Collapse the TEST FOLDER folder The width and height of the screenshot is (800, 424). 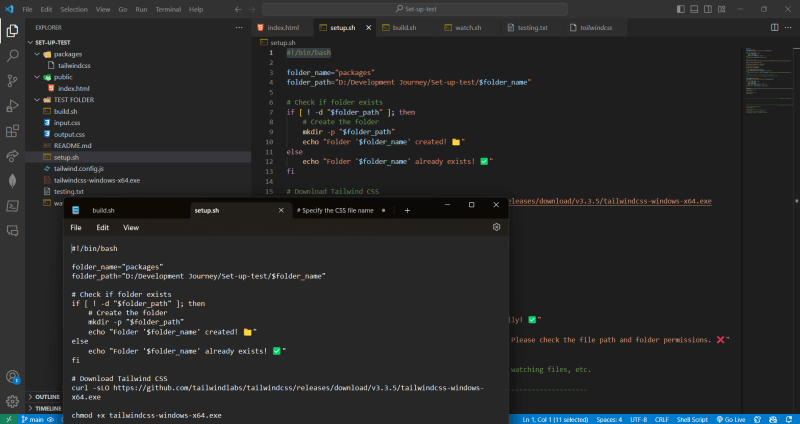pyautogui.click(x=37, y=100)
